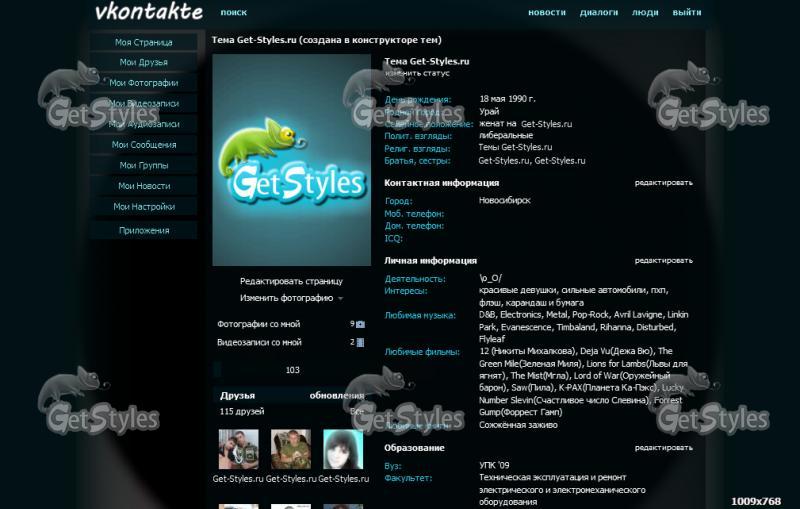Click hometown Урай link

(x=489, y=111)
